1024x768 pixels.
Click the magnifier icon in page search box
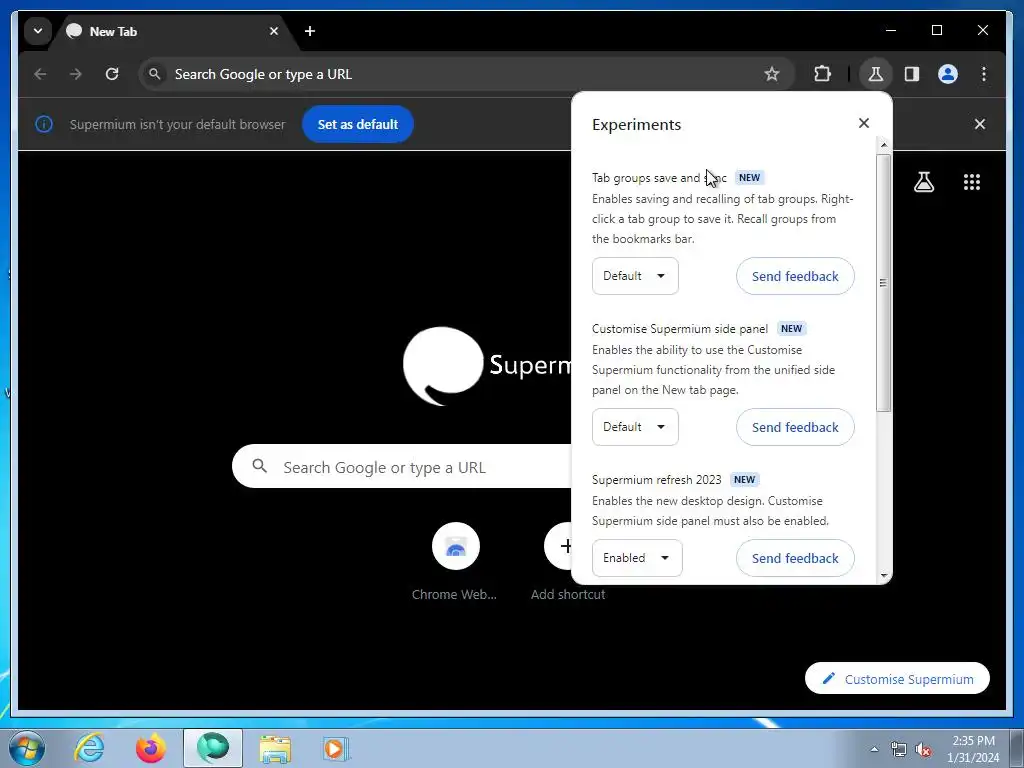pos(260,466)
